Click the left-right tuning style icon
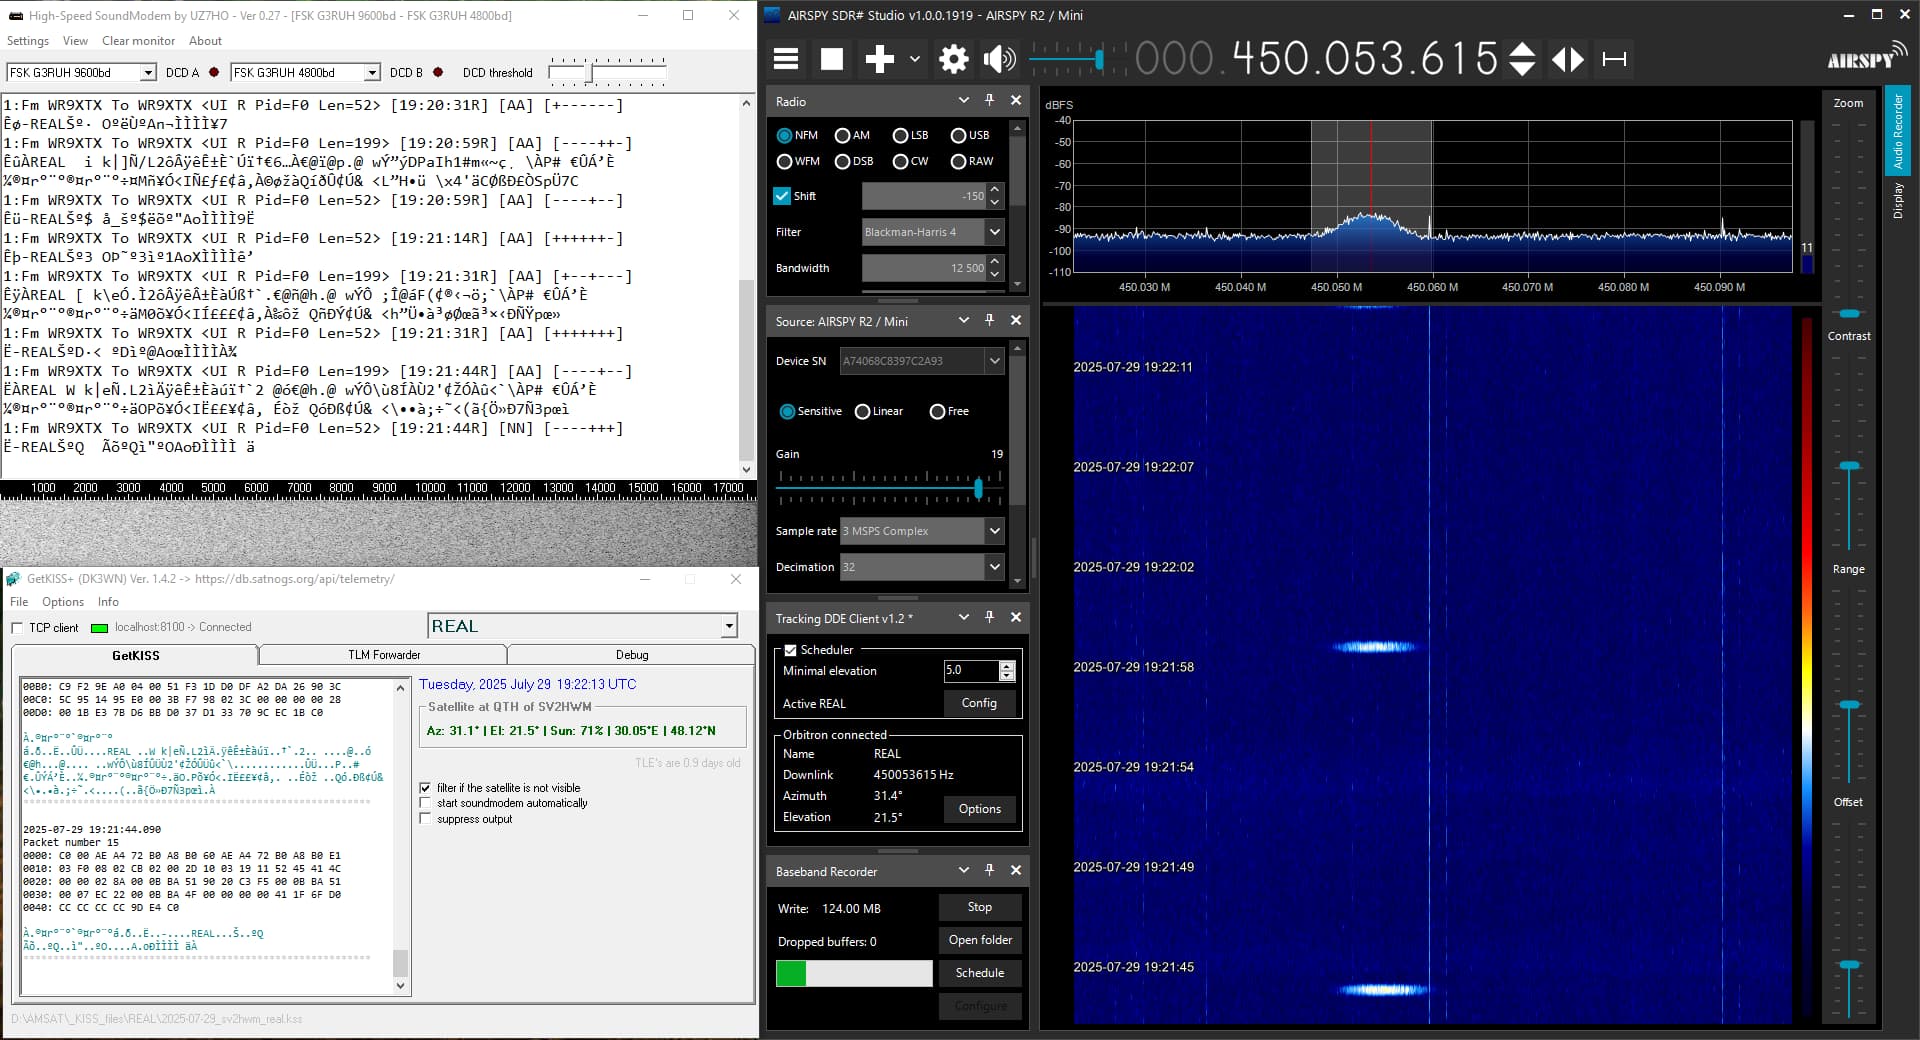The image size is (1920, 1040). coord(1567,59)
